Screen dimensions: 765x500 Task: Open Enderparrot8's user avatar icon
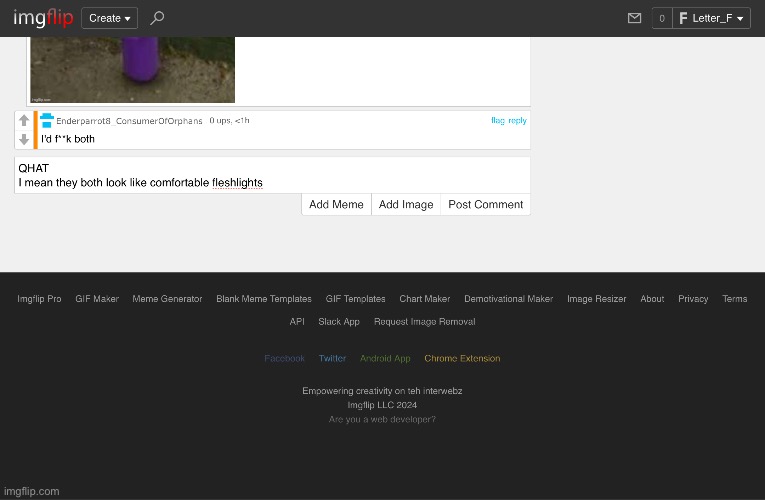point(47,120)
